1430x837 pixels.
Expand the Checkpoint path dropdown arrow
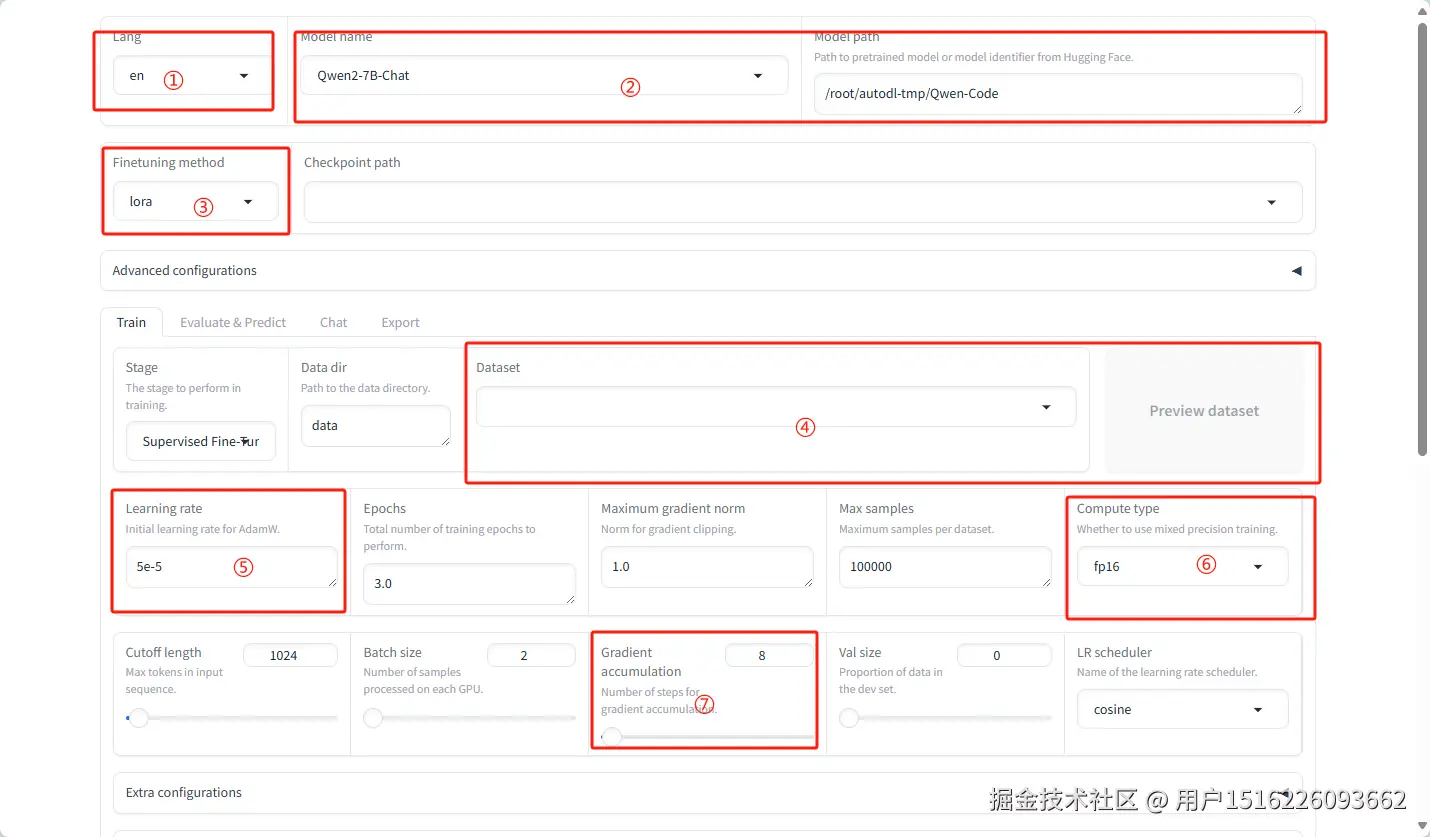1271,202
